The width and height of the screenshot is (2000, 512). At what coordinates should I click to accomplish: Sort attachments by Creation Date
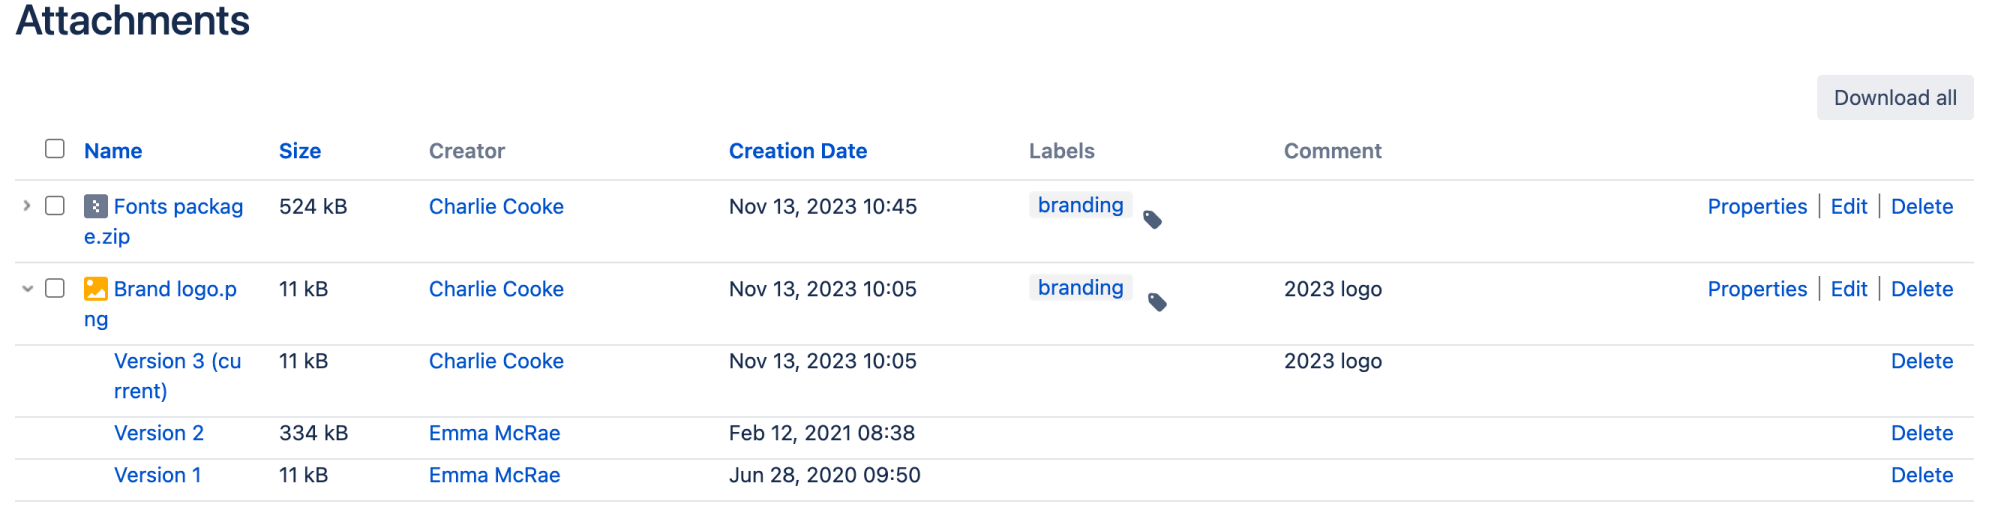click(797, 151)
